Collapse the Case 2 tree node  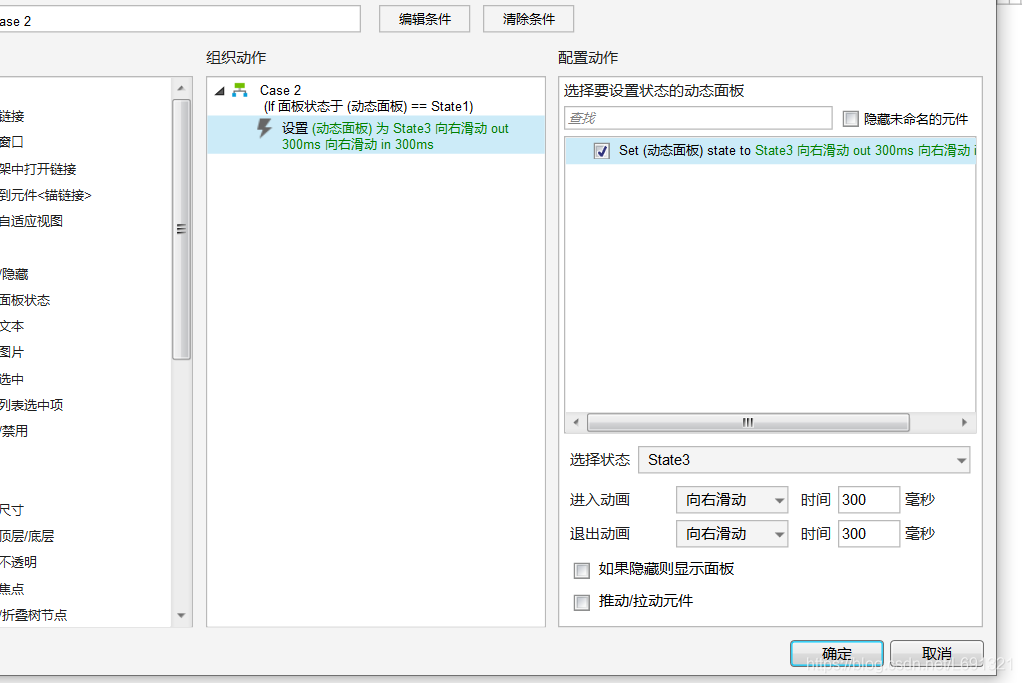pos(220,91)
